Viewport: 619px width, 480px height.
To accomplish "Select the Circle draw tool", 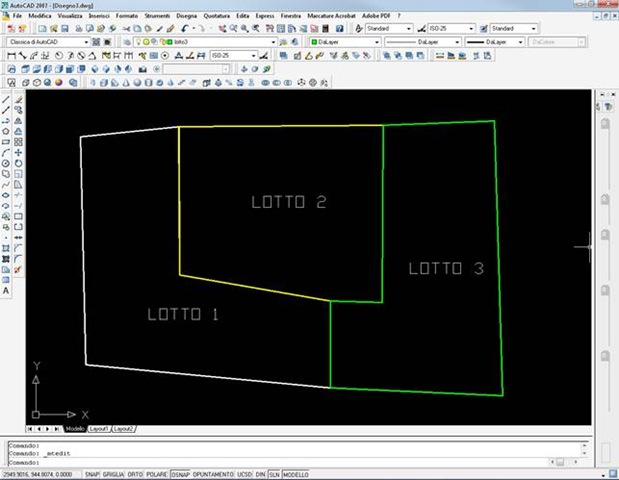I will 6,163.
